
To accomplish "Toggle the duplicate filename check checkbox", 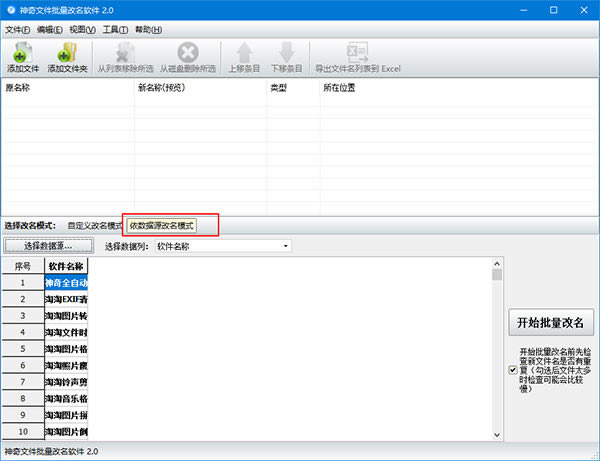I will coord(513,370).
